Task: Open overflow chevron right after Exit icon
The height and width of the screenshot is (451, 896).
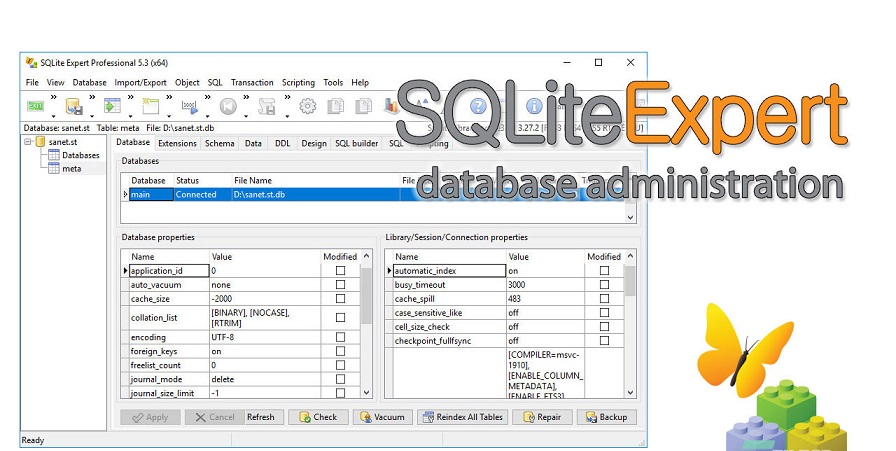Action: (x=54, y=97)
